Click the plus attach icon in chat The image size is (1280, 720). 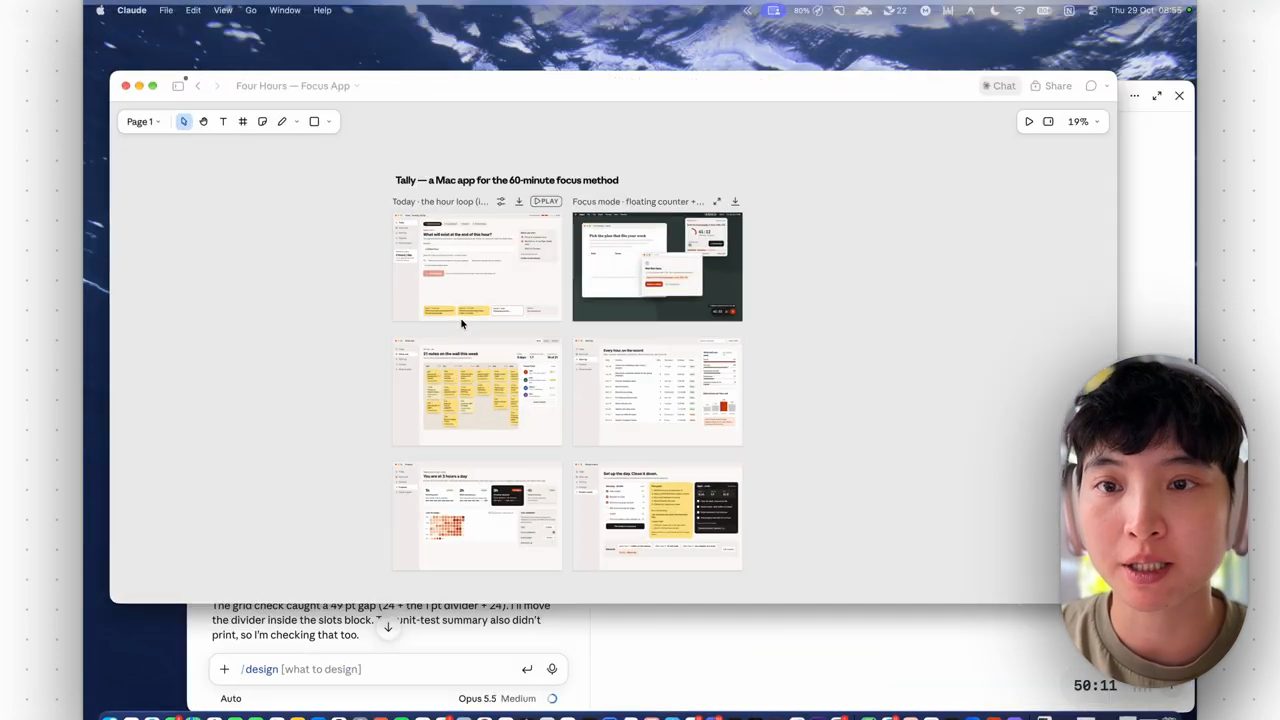(224, 669)
